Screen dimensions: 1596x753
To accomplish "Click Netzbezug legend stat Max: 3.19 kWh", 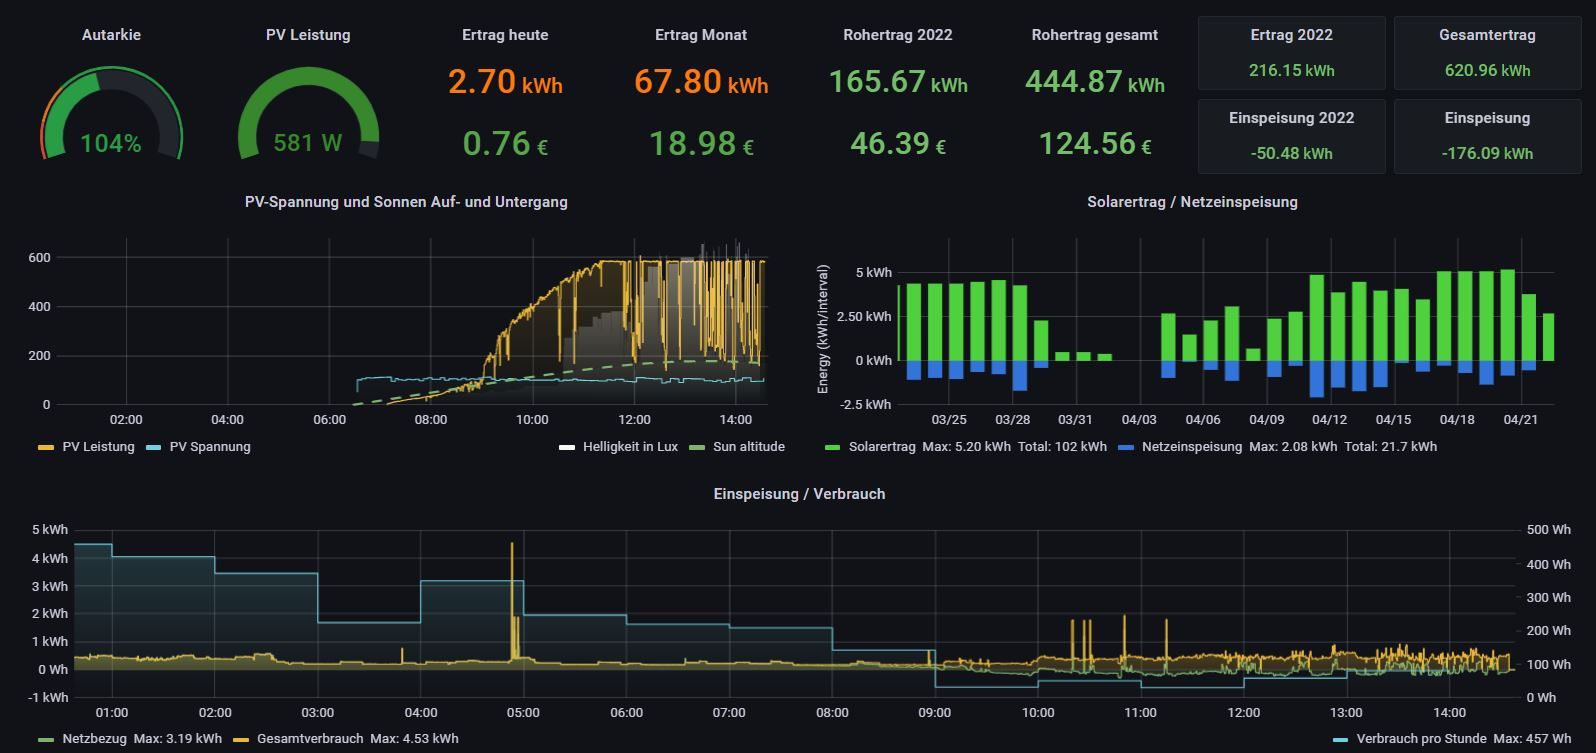I will (176, 739).
